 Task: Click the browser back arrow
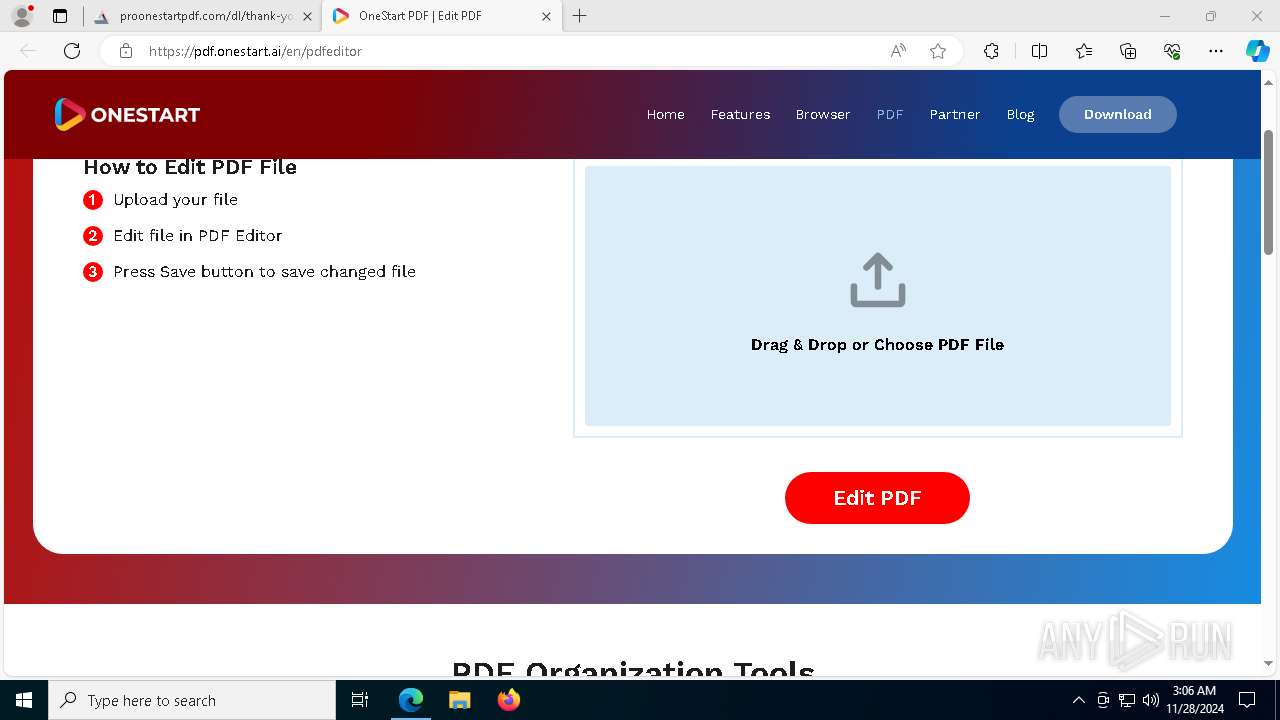(28, 51)
